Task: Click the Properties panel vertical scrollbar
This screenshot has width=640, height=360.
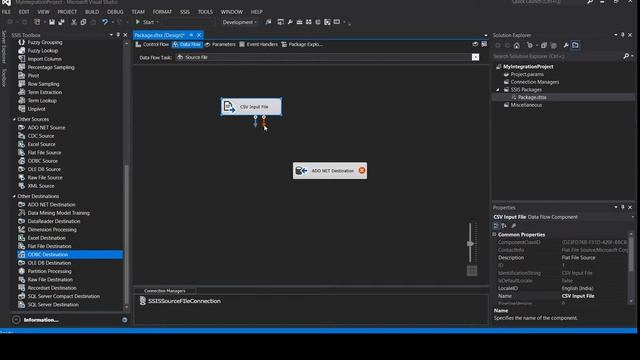Action: coord(631,269)
